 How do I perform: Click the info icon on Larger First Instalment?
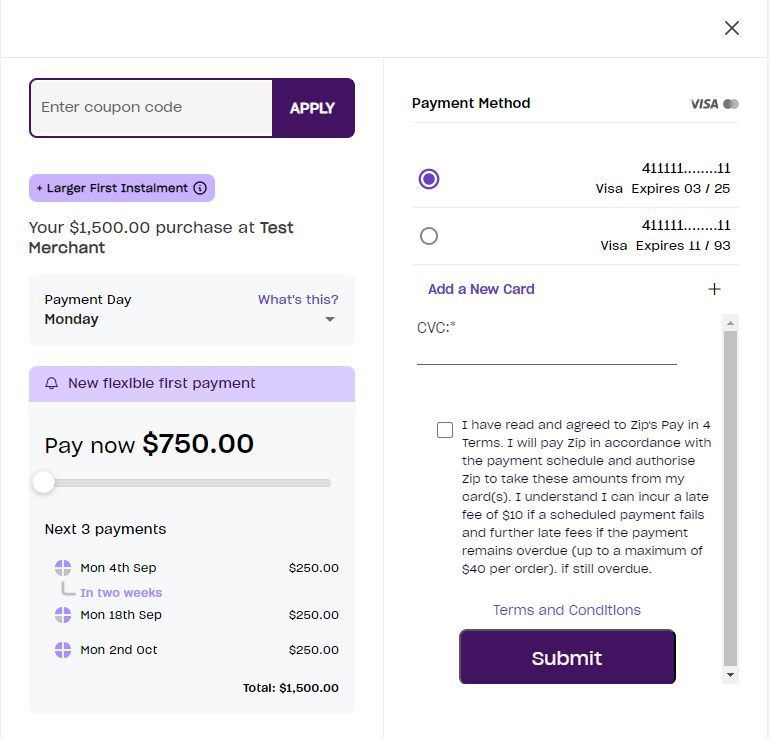pos(200,188)
